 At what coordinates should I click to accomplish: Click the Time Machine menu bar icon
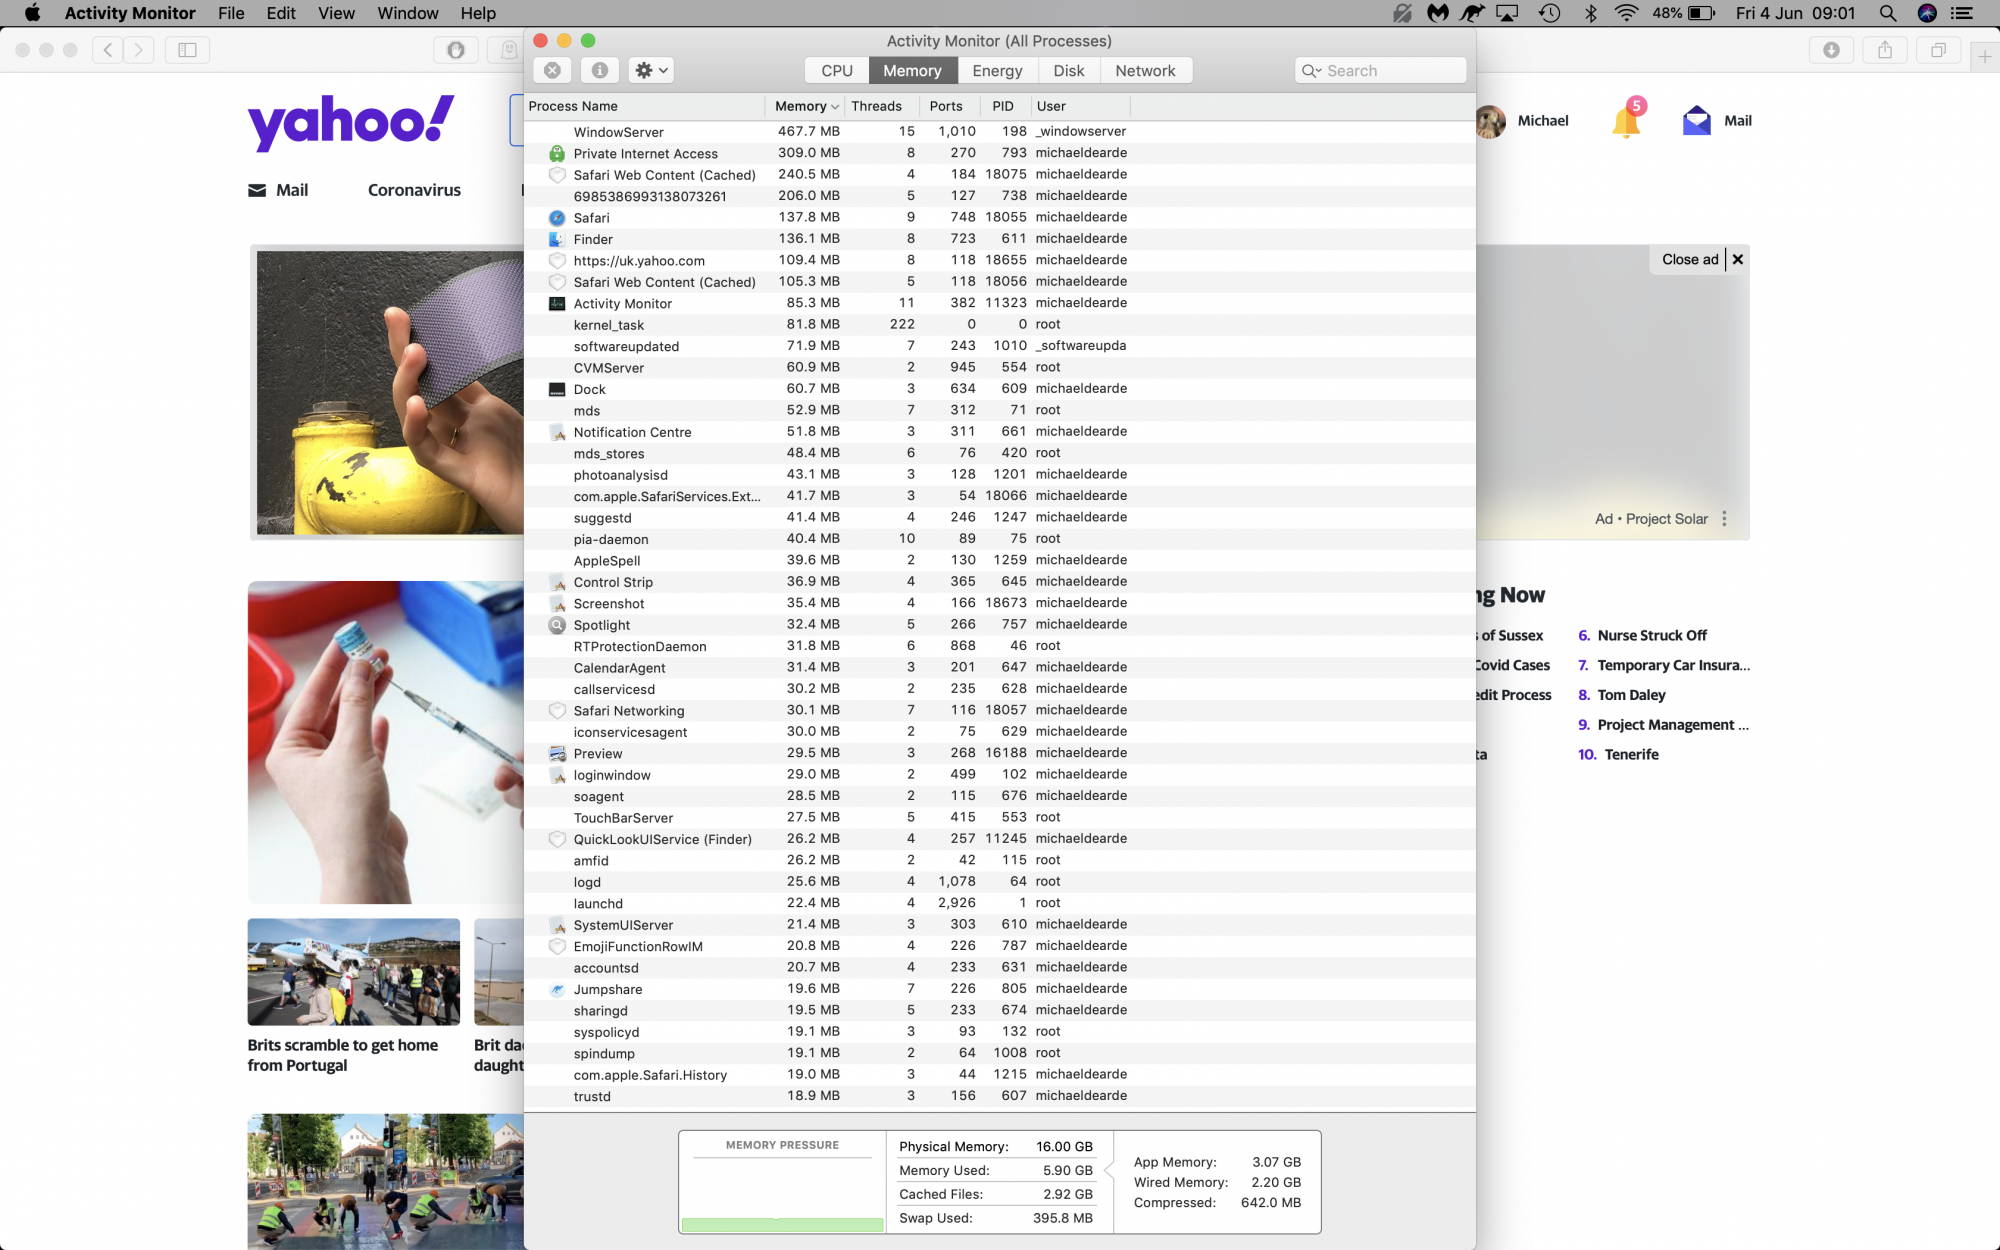point(1549,13)
